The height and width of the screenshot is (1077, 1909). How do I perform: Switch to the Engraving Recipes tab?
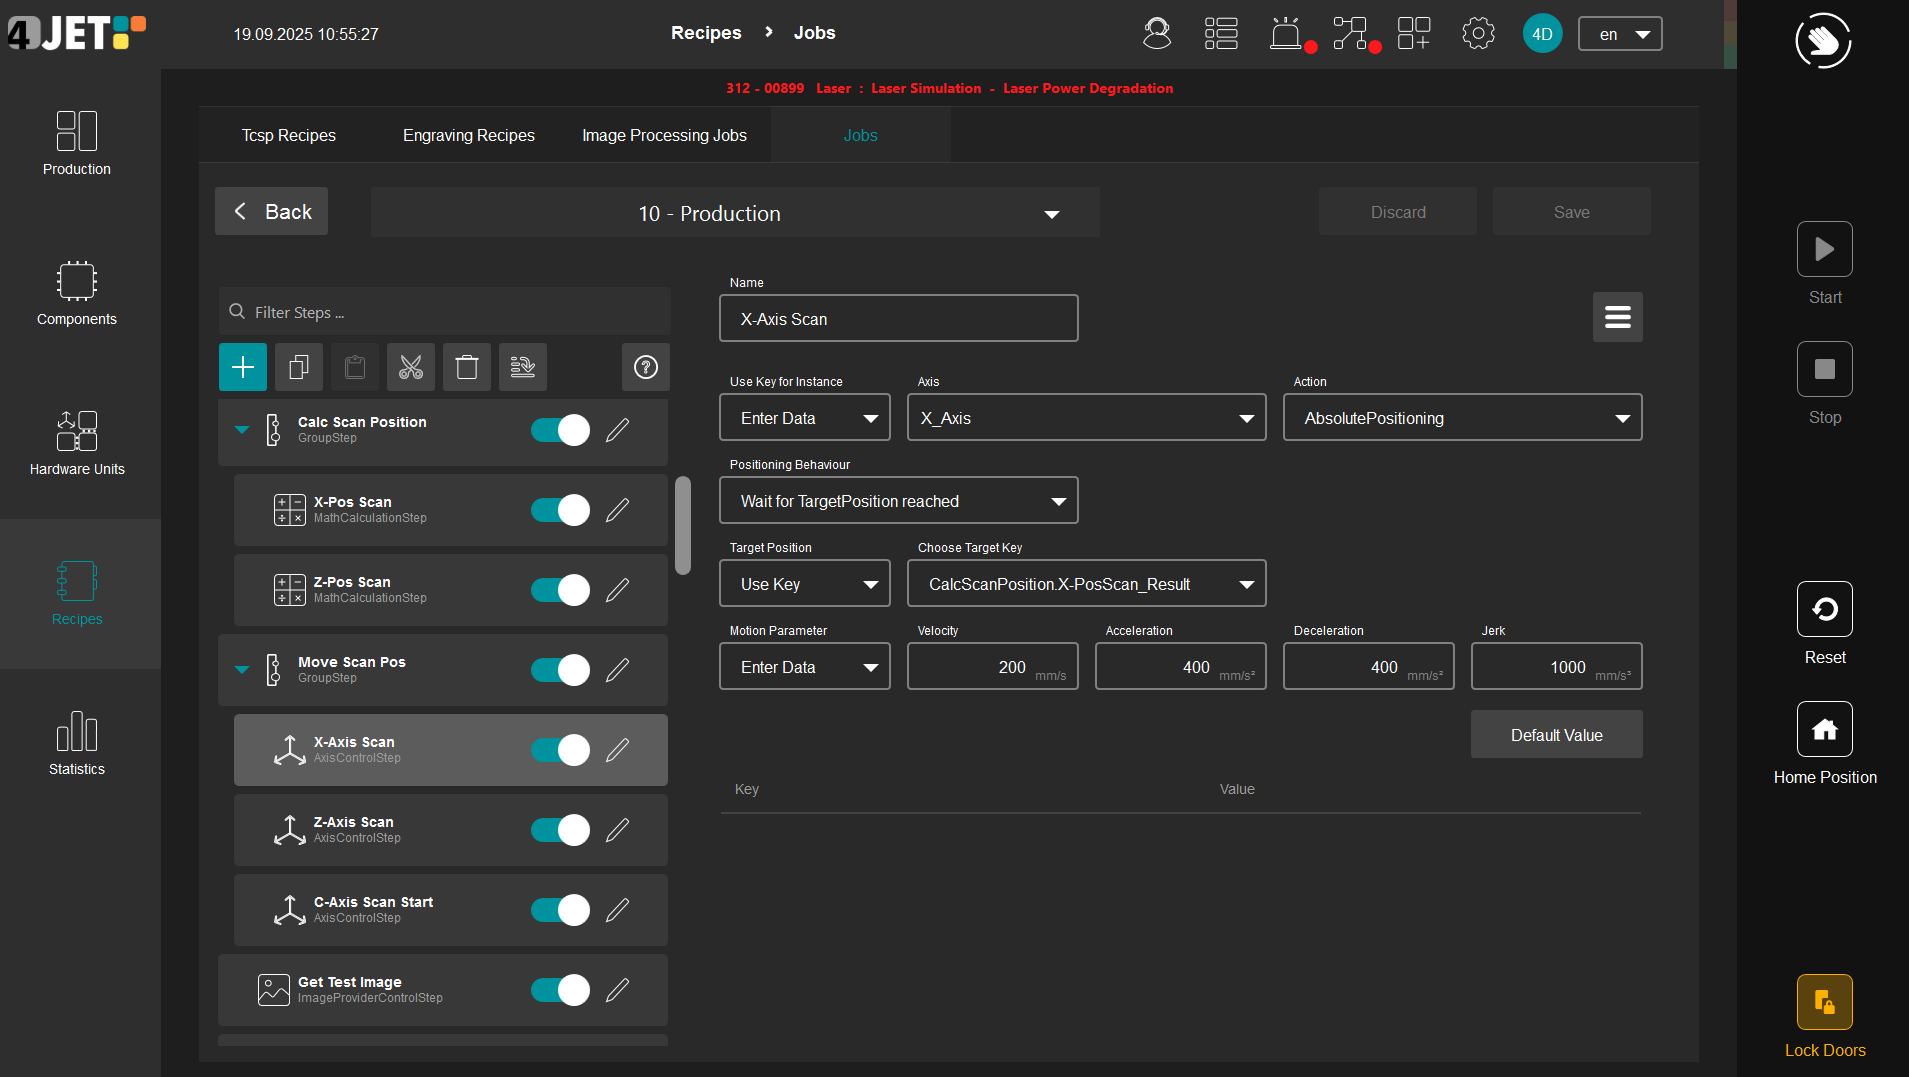click(468, 136)
